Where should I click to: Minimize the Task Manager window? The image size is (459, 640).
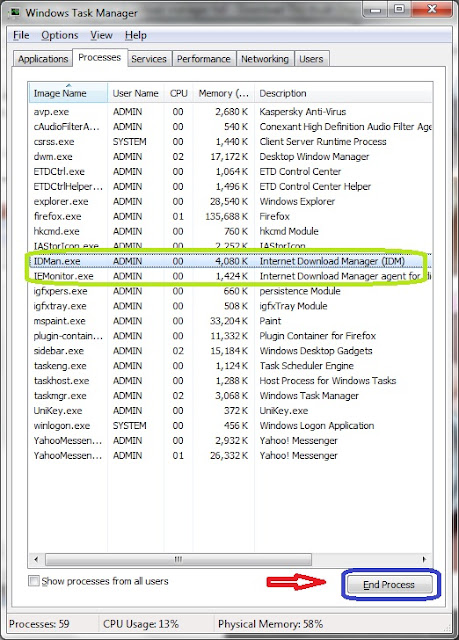tap(376, 10)
